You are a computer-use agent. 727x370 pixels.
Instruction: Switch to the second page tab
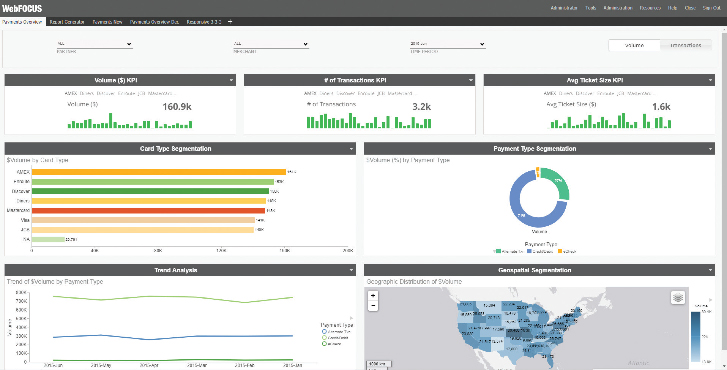(67, 22)
